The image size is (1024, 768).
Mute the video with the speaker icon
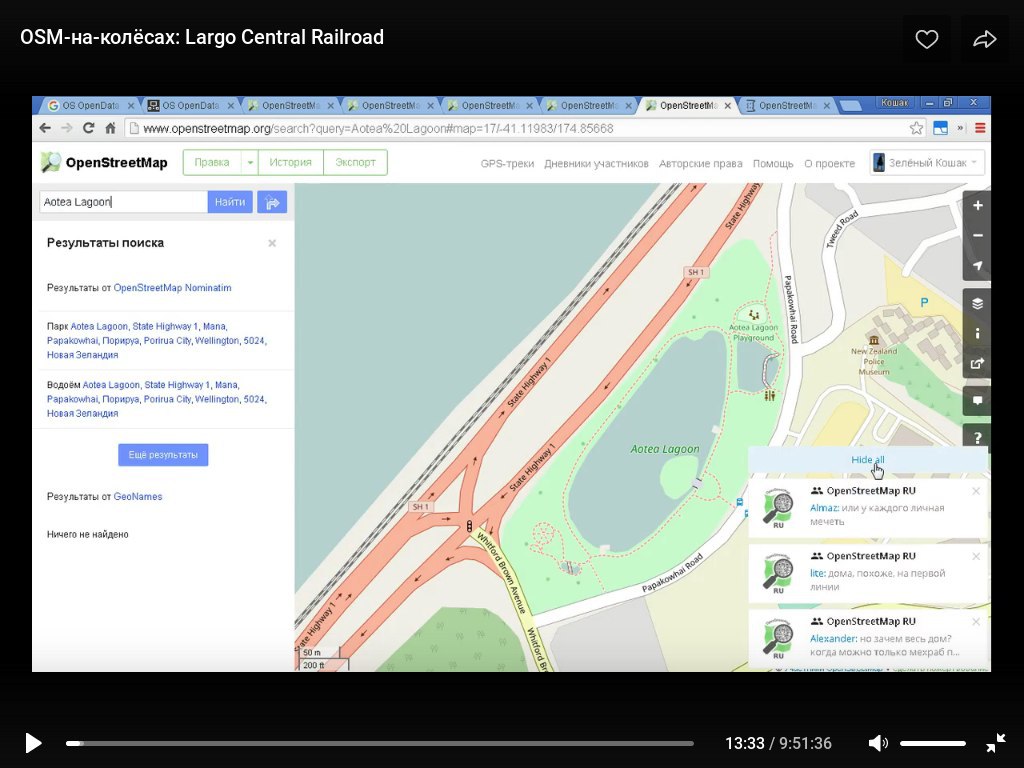click(x=878, y=743)
